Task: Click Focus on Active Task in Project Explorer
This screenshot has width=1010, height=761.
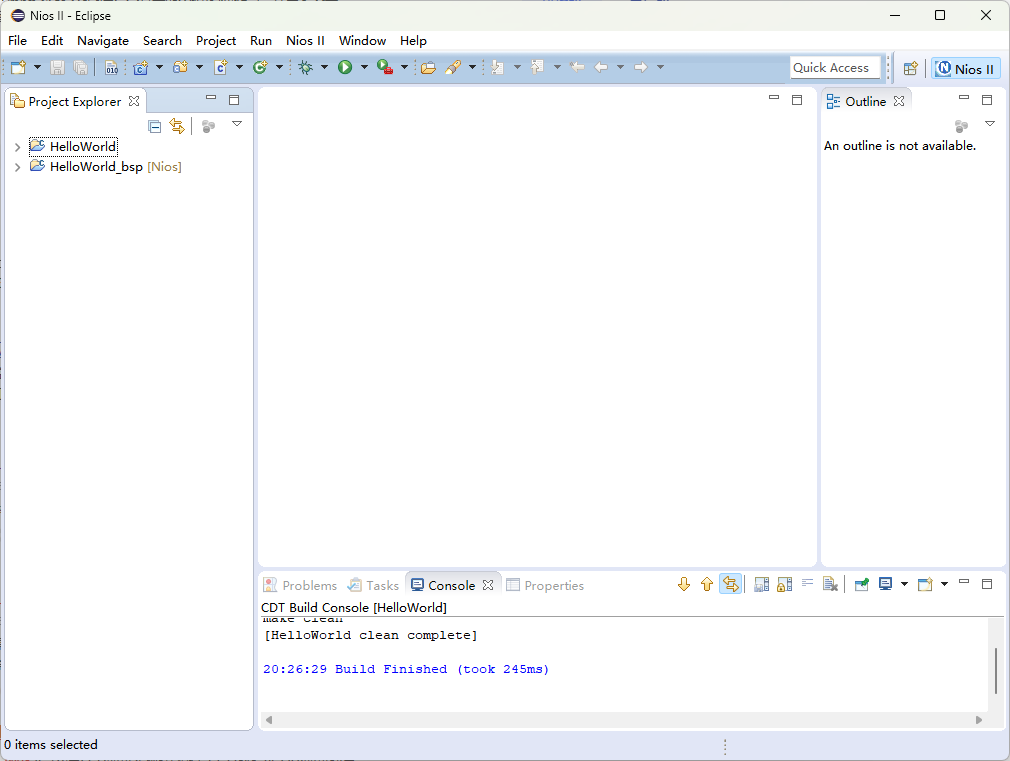Action: pos(208,126)
